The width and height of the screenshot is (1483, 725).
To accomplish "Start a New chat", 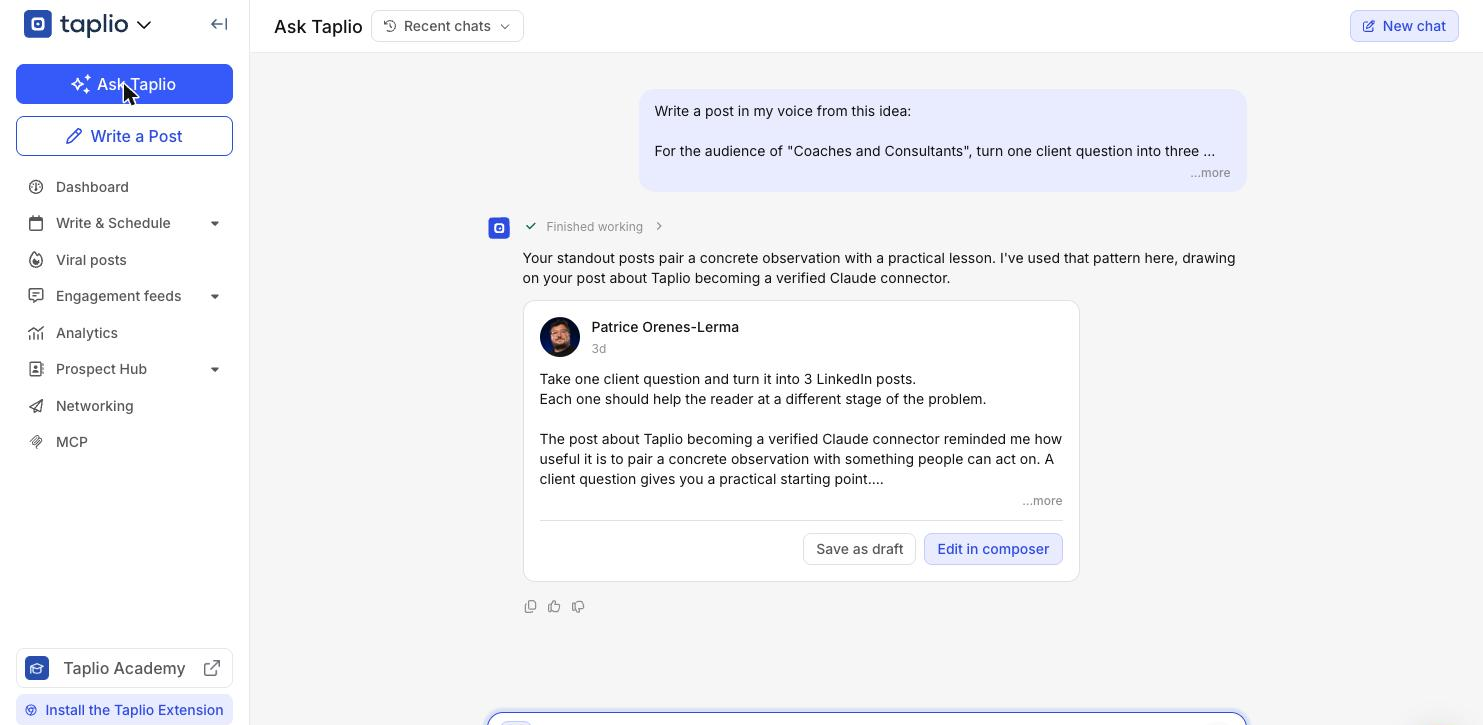I will [1404, 26].
